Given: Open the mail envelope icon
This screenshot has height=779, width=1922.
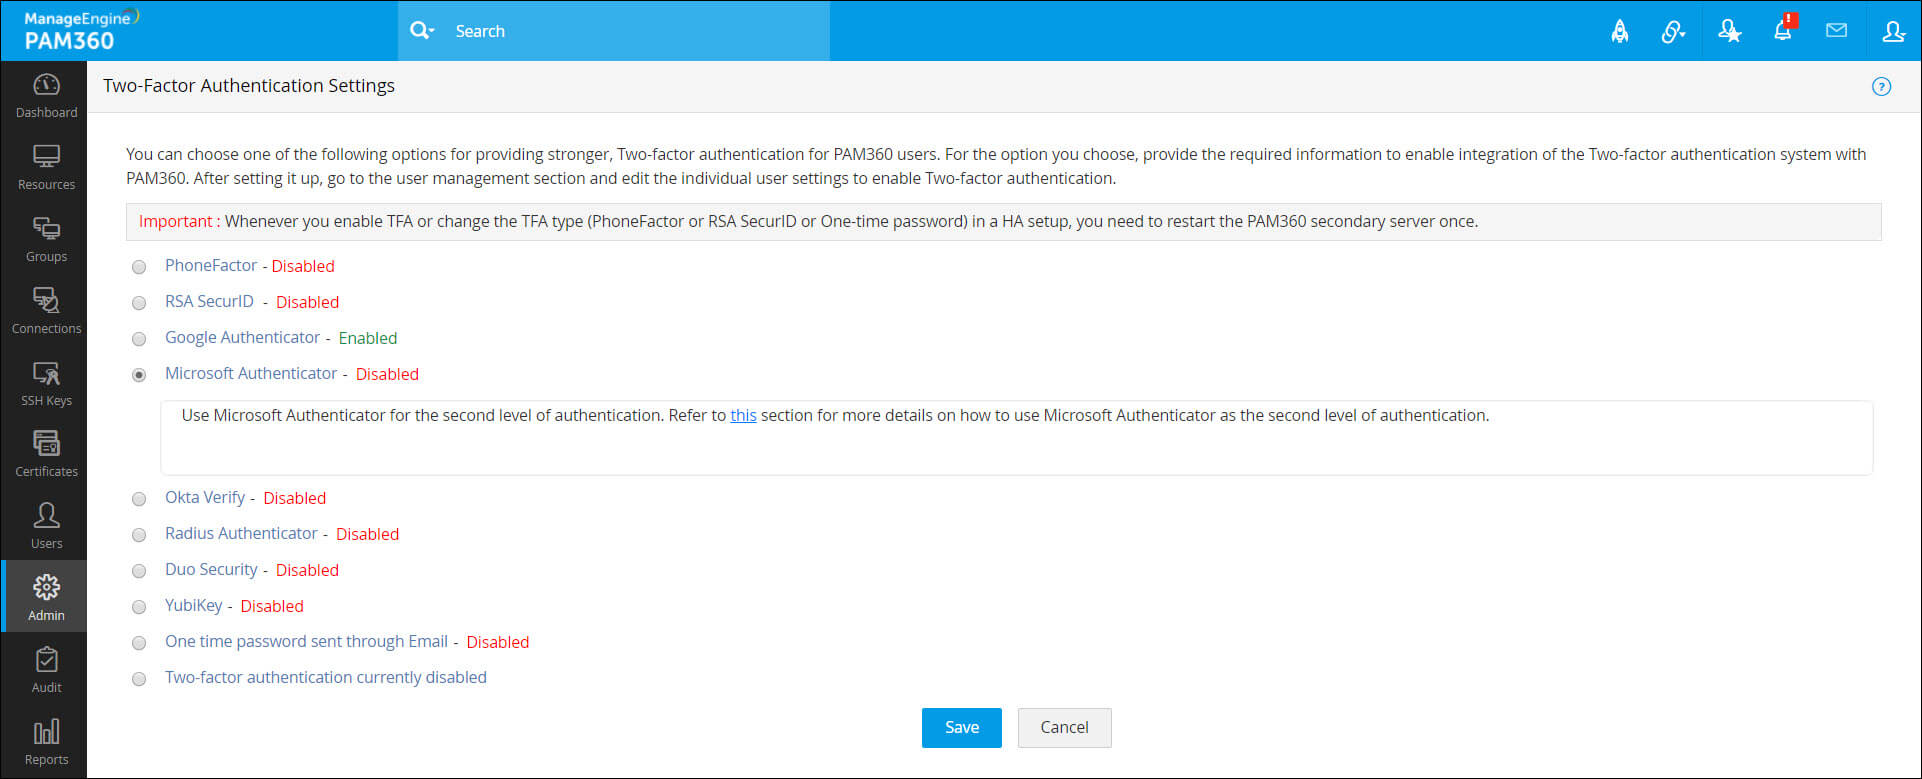Looking at the screenshot, I should point(1836,31).
